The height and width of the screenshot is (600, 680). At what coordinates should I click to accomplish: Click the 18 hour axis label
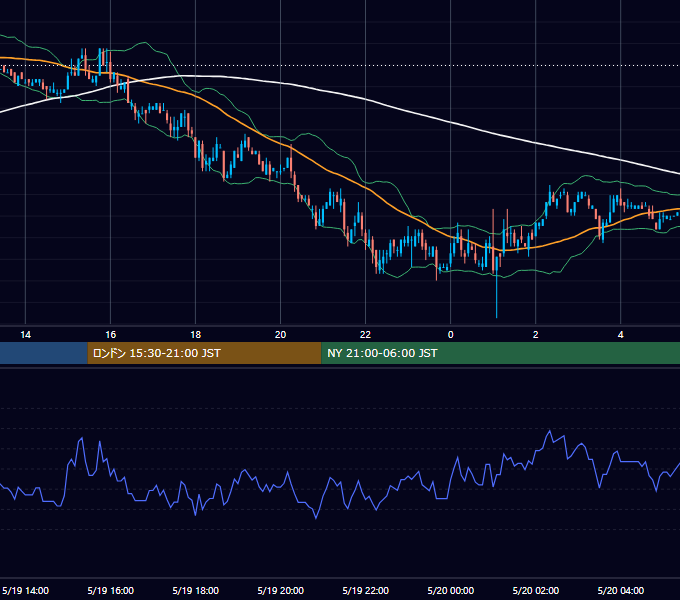[196, 335]
